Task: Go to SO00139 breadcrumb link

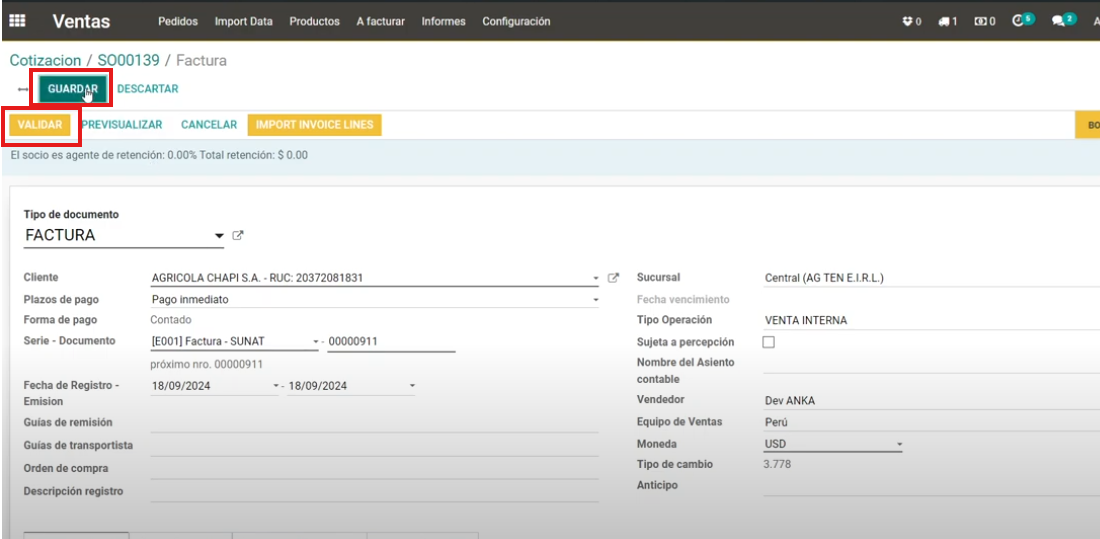Action: (x=128, y=60)
